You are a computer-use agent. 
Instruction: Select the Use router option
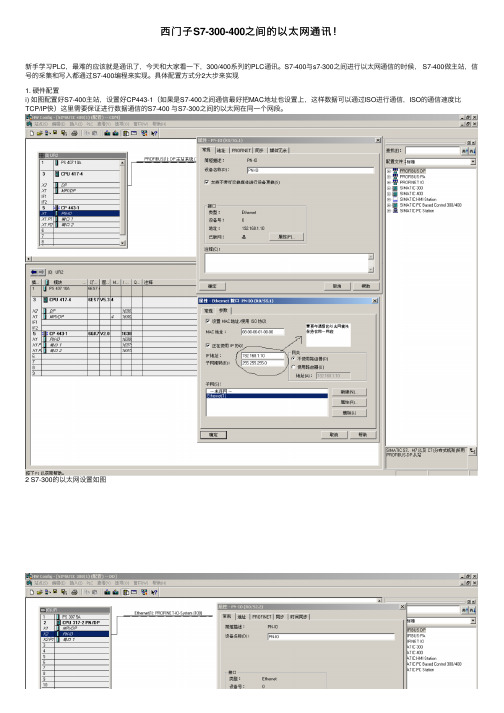(x=294, y=367)
